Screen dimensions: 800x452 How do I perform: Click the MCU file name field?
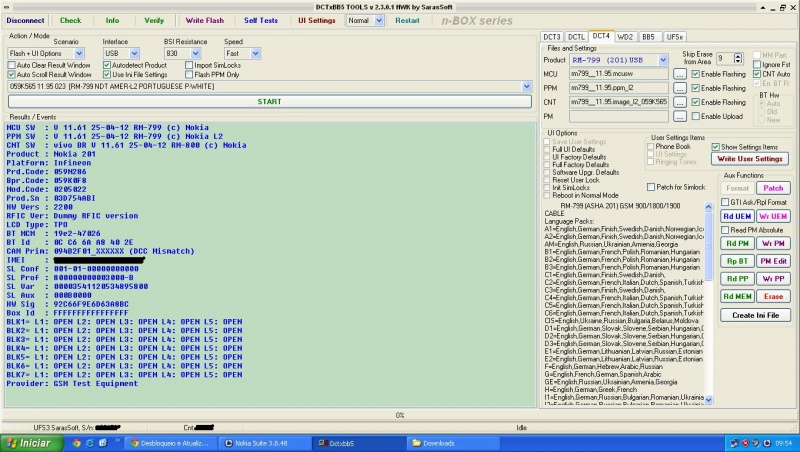(618, 74)
